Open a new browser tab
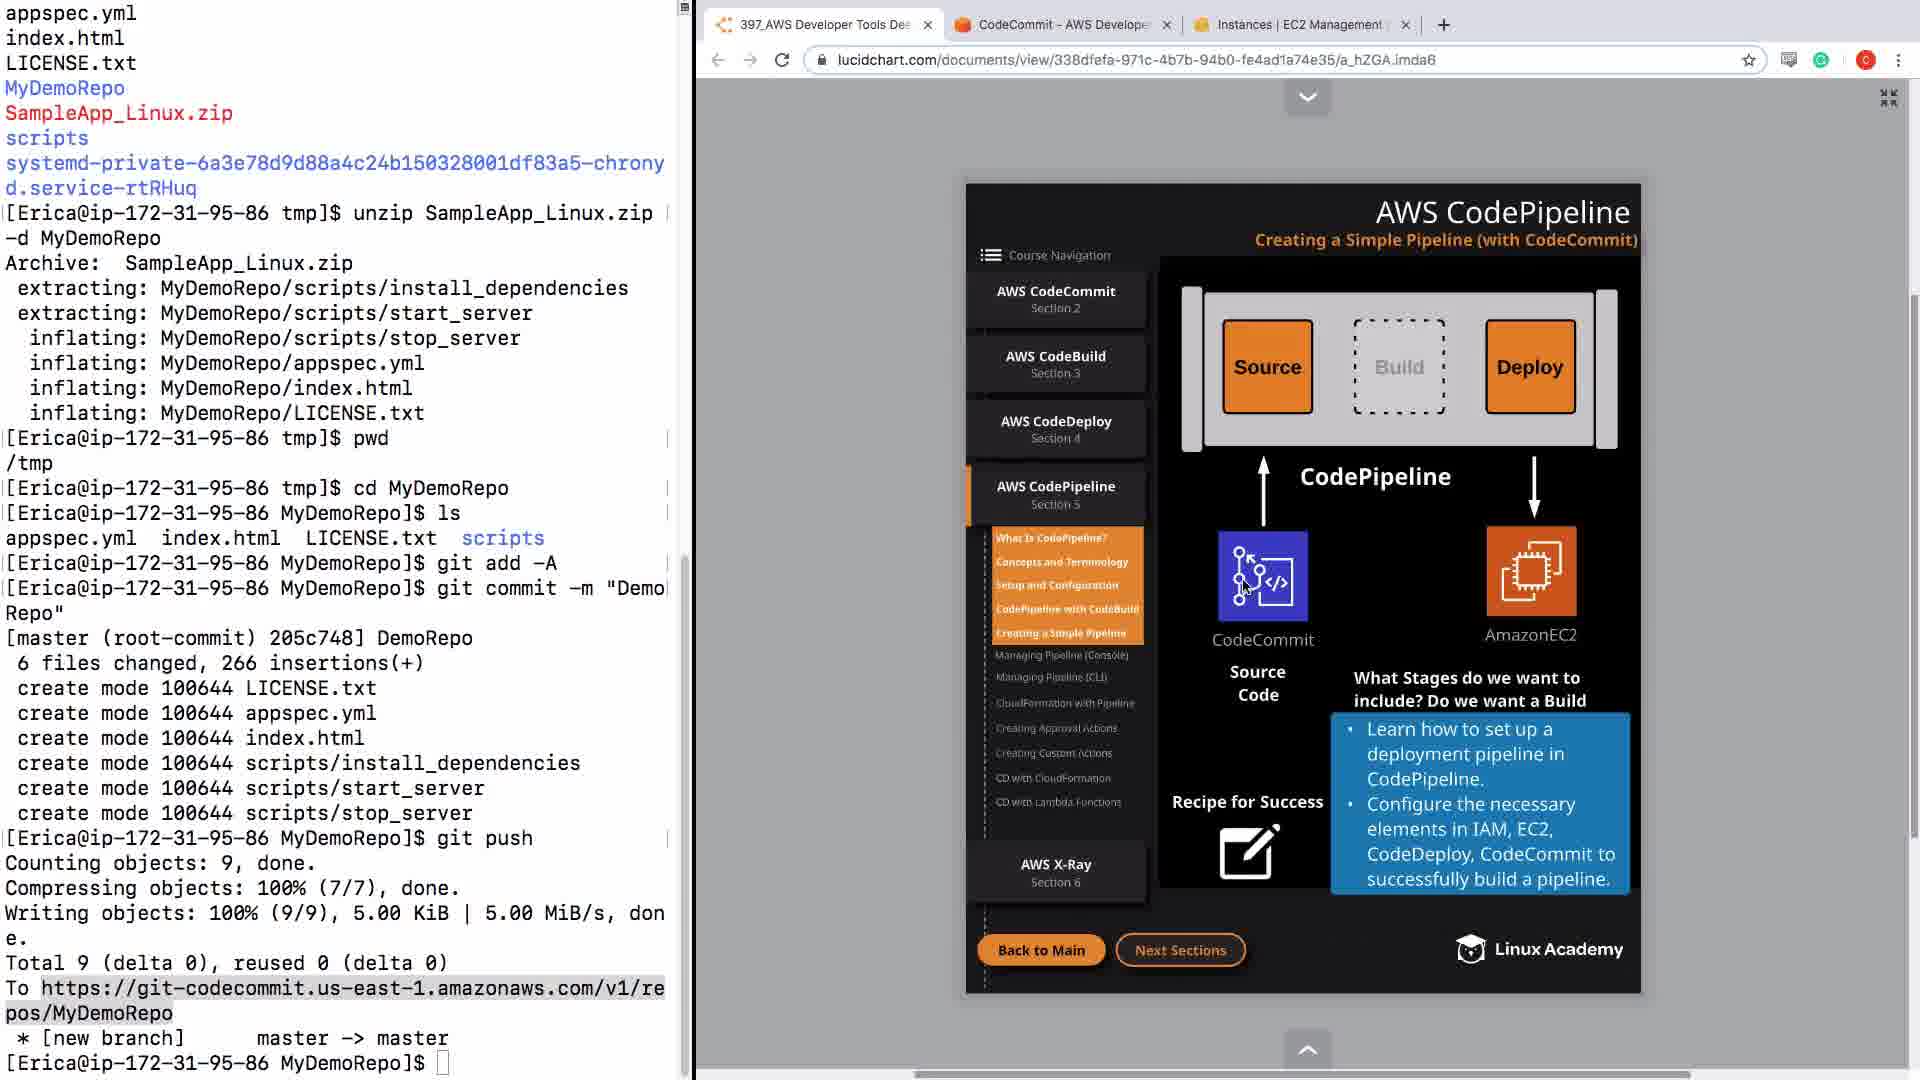This screenshot has width=1920, height=1080. pos(1443,25)
